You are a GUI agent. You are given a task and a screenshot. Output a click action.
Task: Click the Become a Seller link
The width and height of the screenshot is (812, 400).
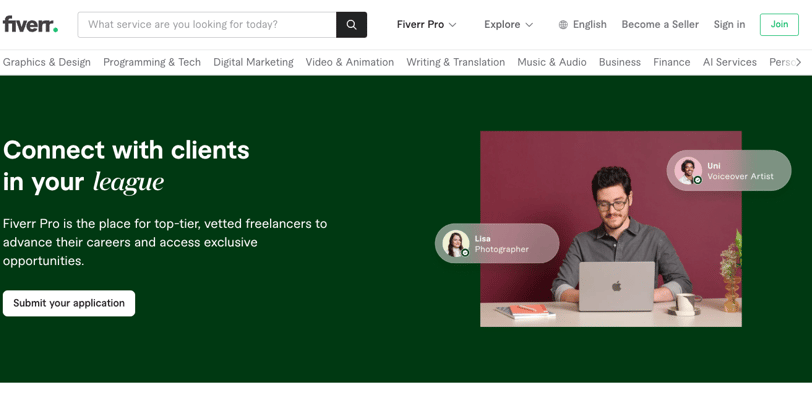coord(660,25)
